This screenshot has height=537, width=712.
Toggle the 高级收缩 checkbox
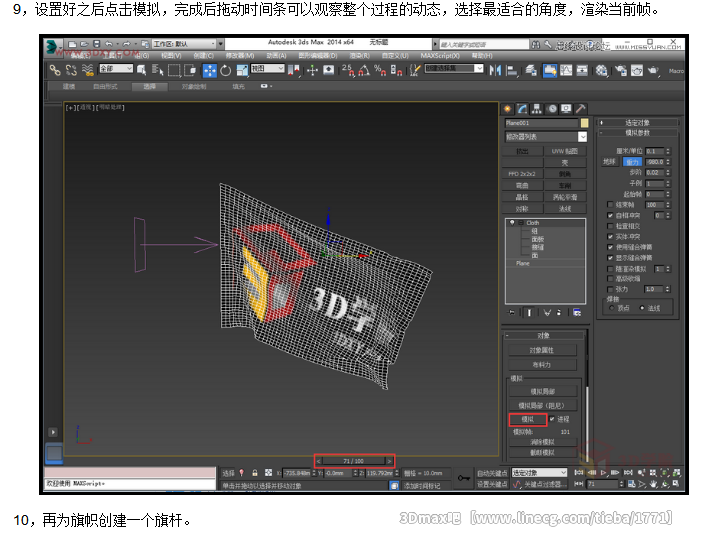pos(610,279)
